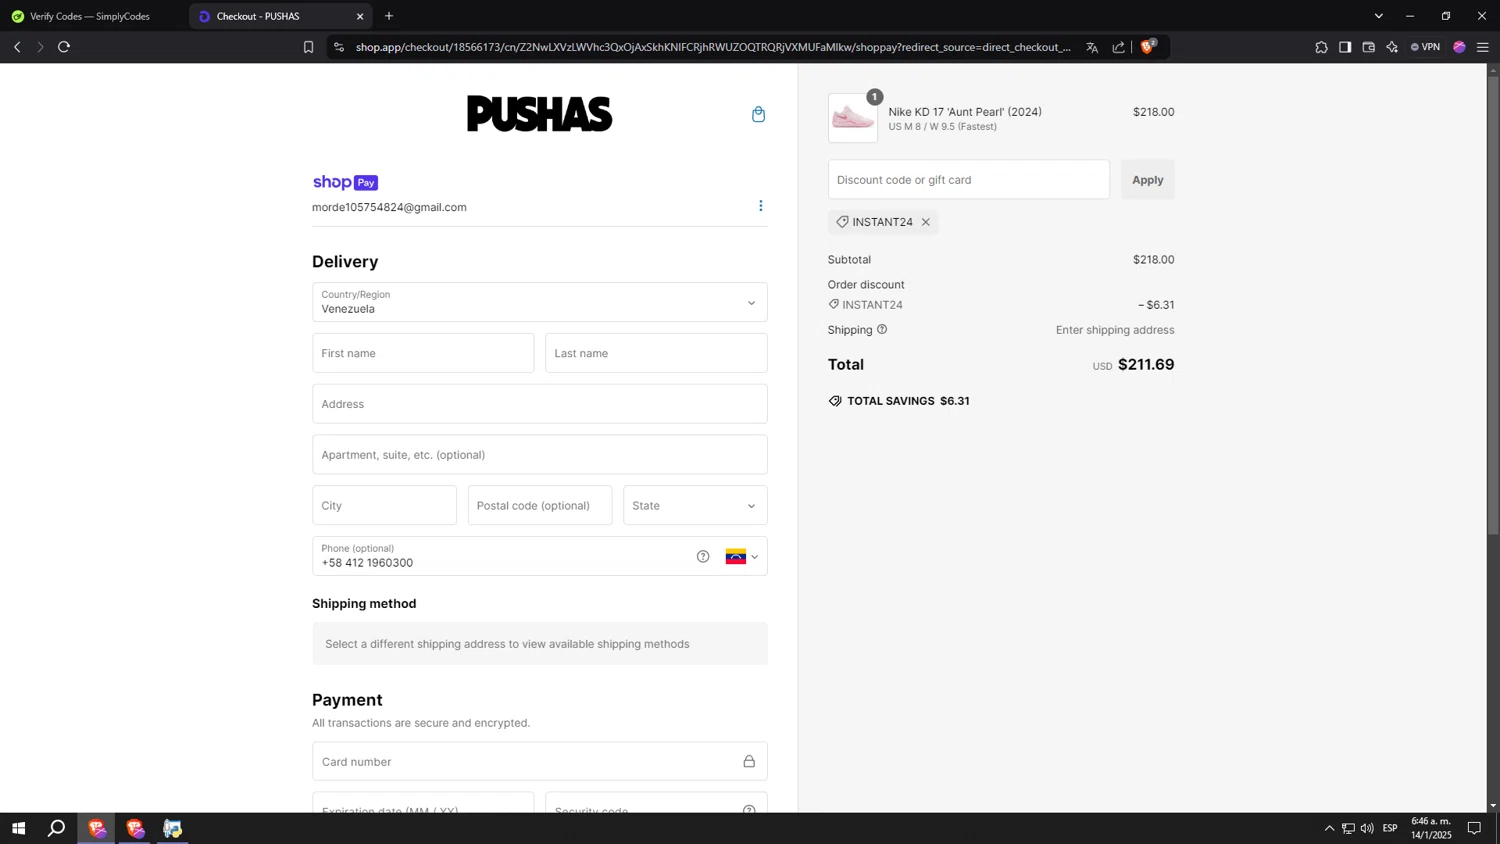This screenshot has height=844, width=1500.
Task: Click the Card number field
Action: tap(540, 761)
